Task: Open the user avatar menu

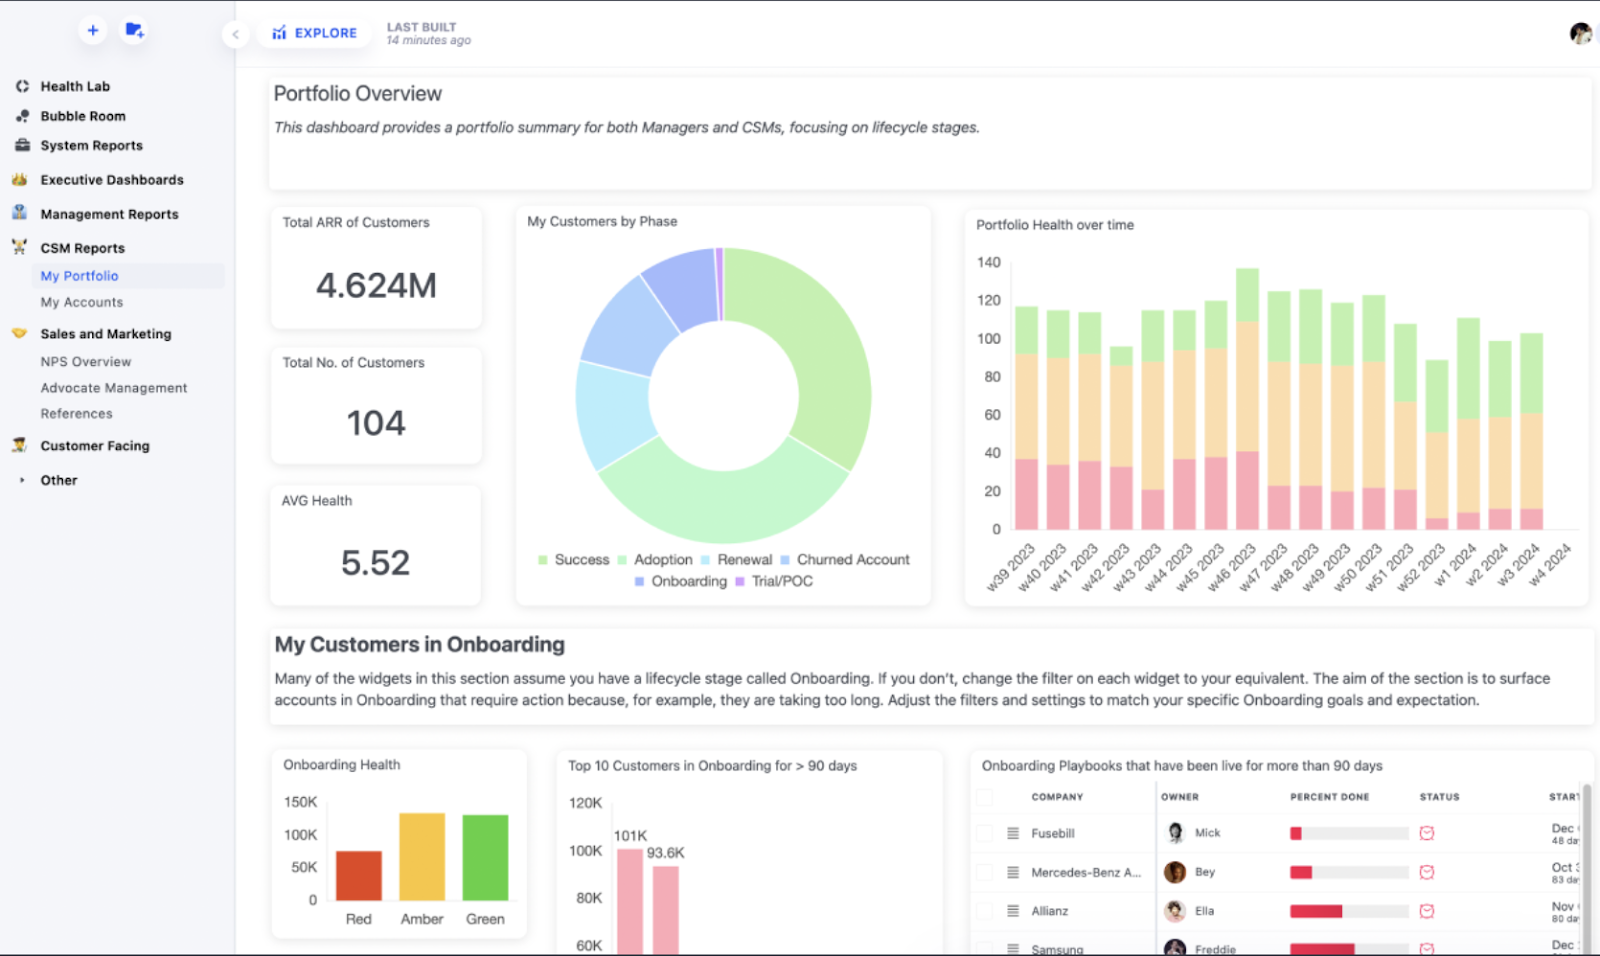Action: point(1580,34)
